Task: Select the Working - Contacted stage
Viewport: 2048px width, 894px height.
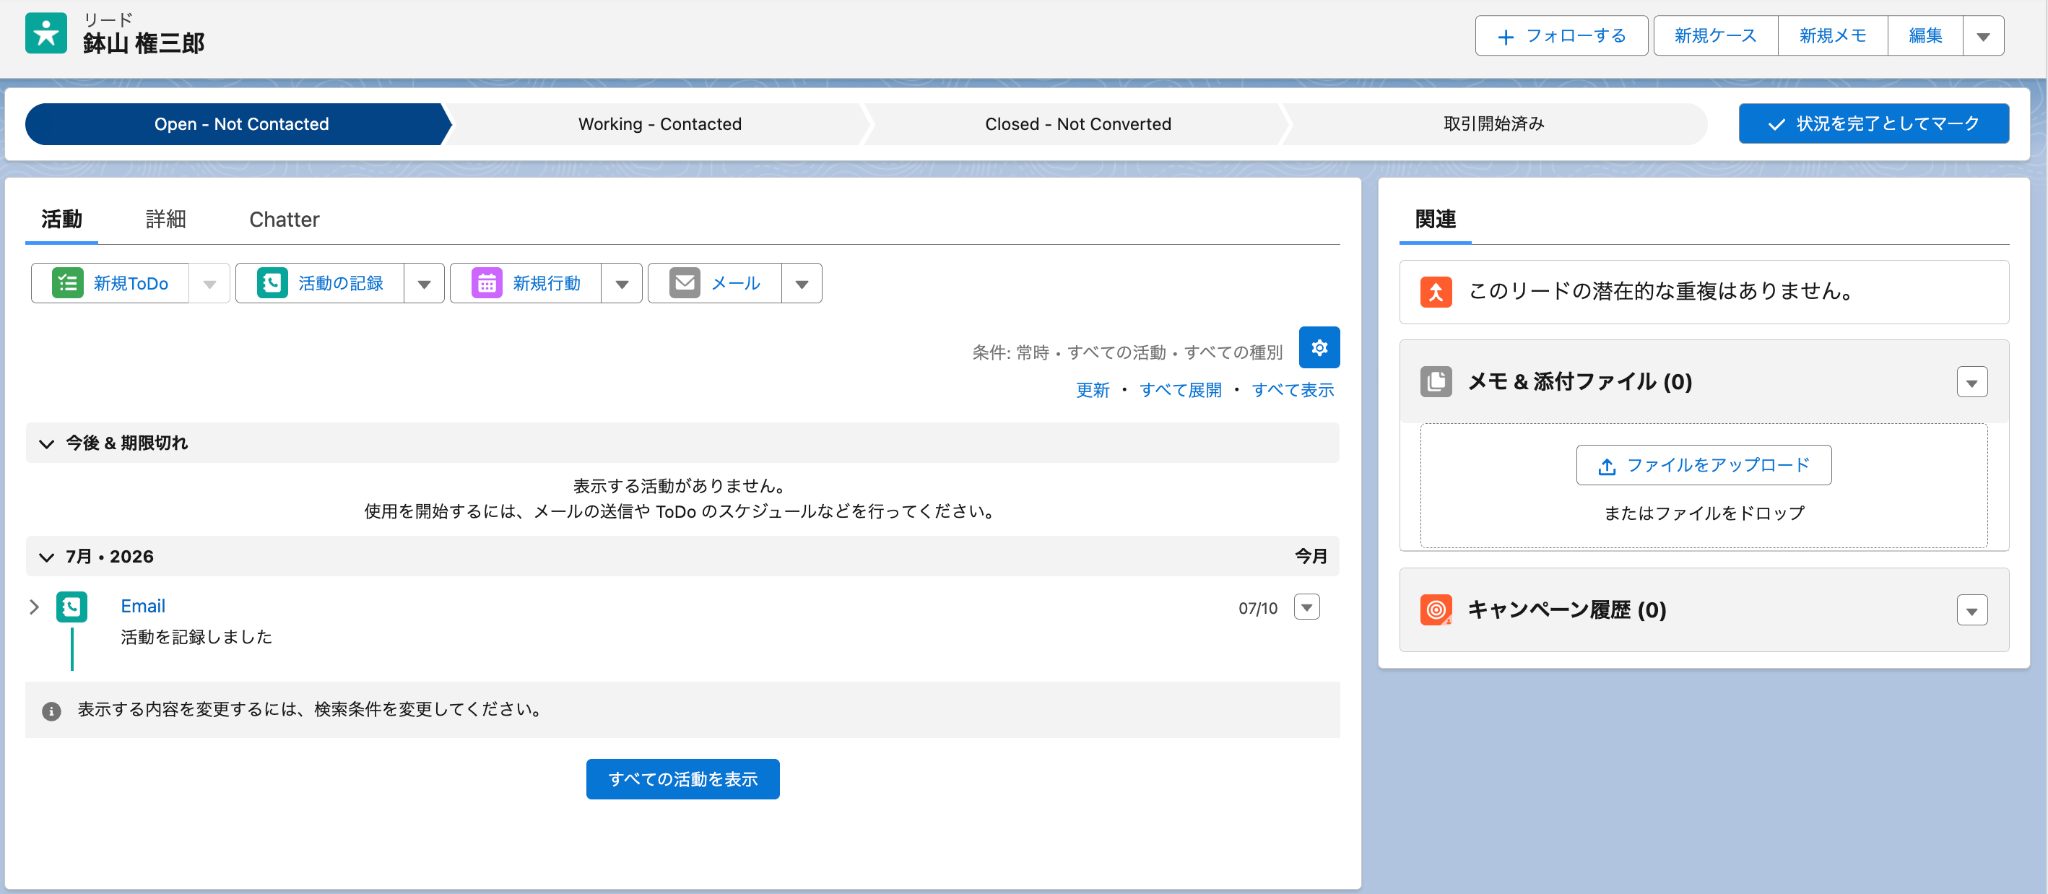Action: coord(660,124)
